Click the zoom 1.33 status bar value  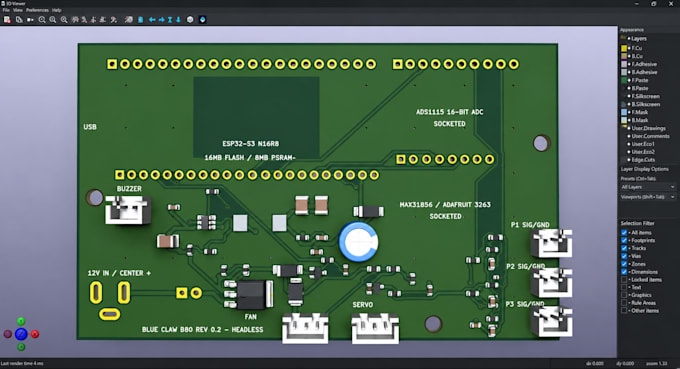pyautogui.click(x=657, y=363)
